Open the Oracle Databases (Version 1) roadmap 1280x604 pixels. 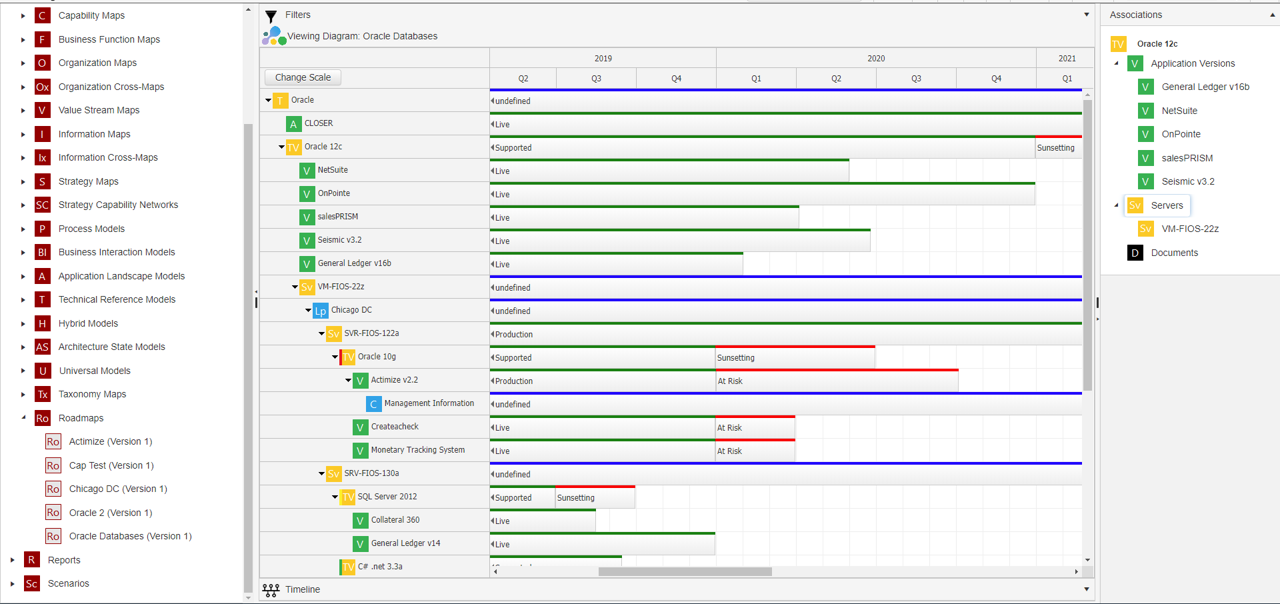130,536
